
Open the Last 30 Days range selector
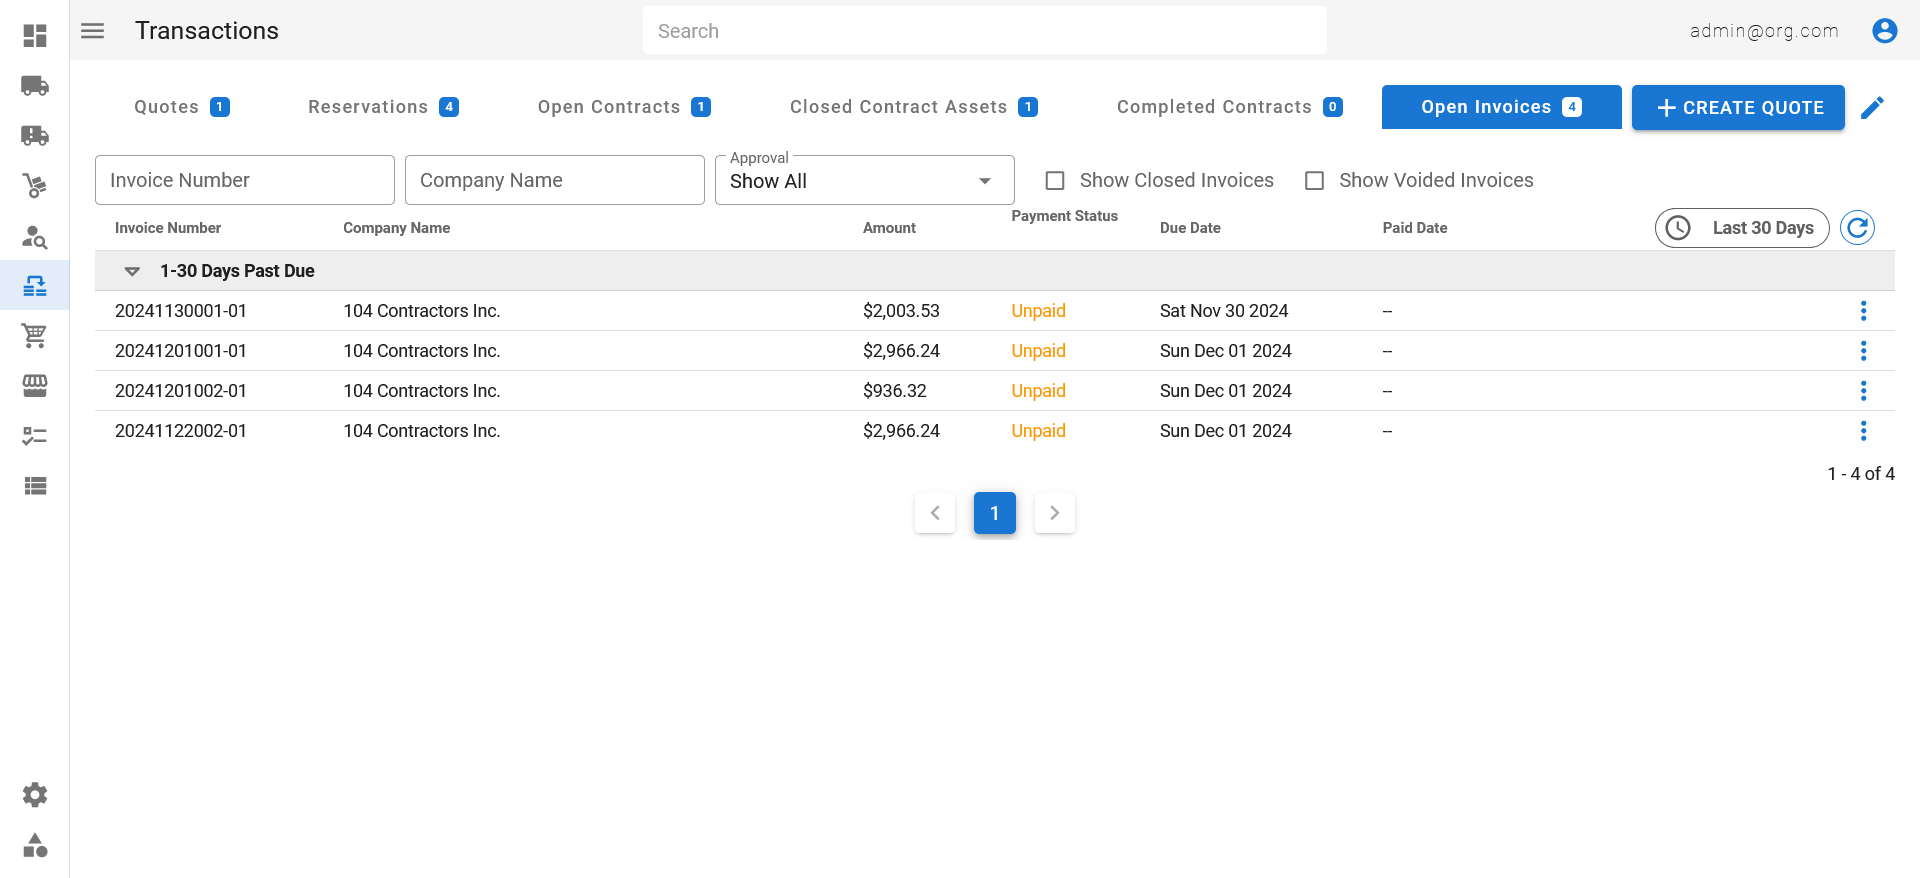click(x=1742, y=228)
